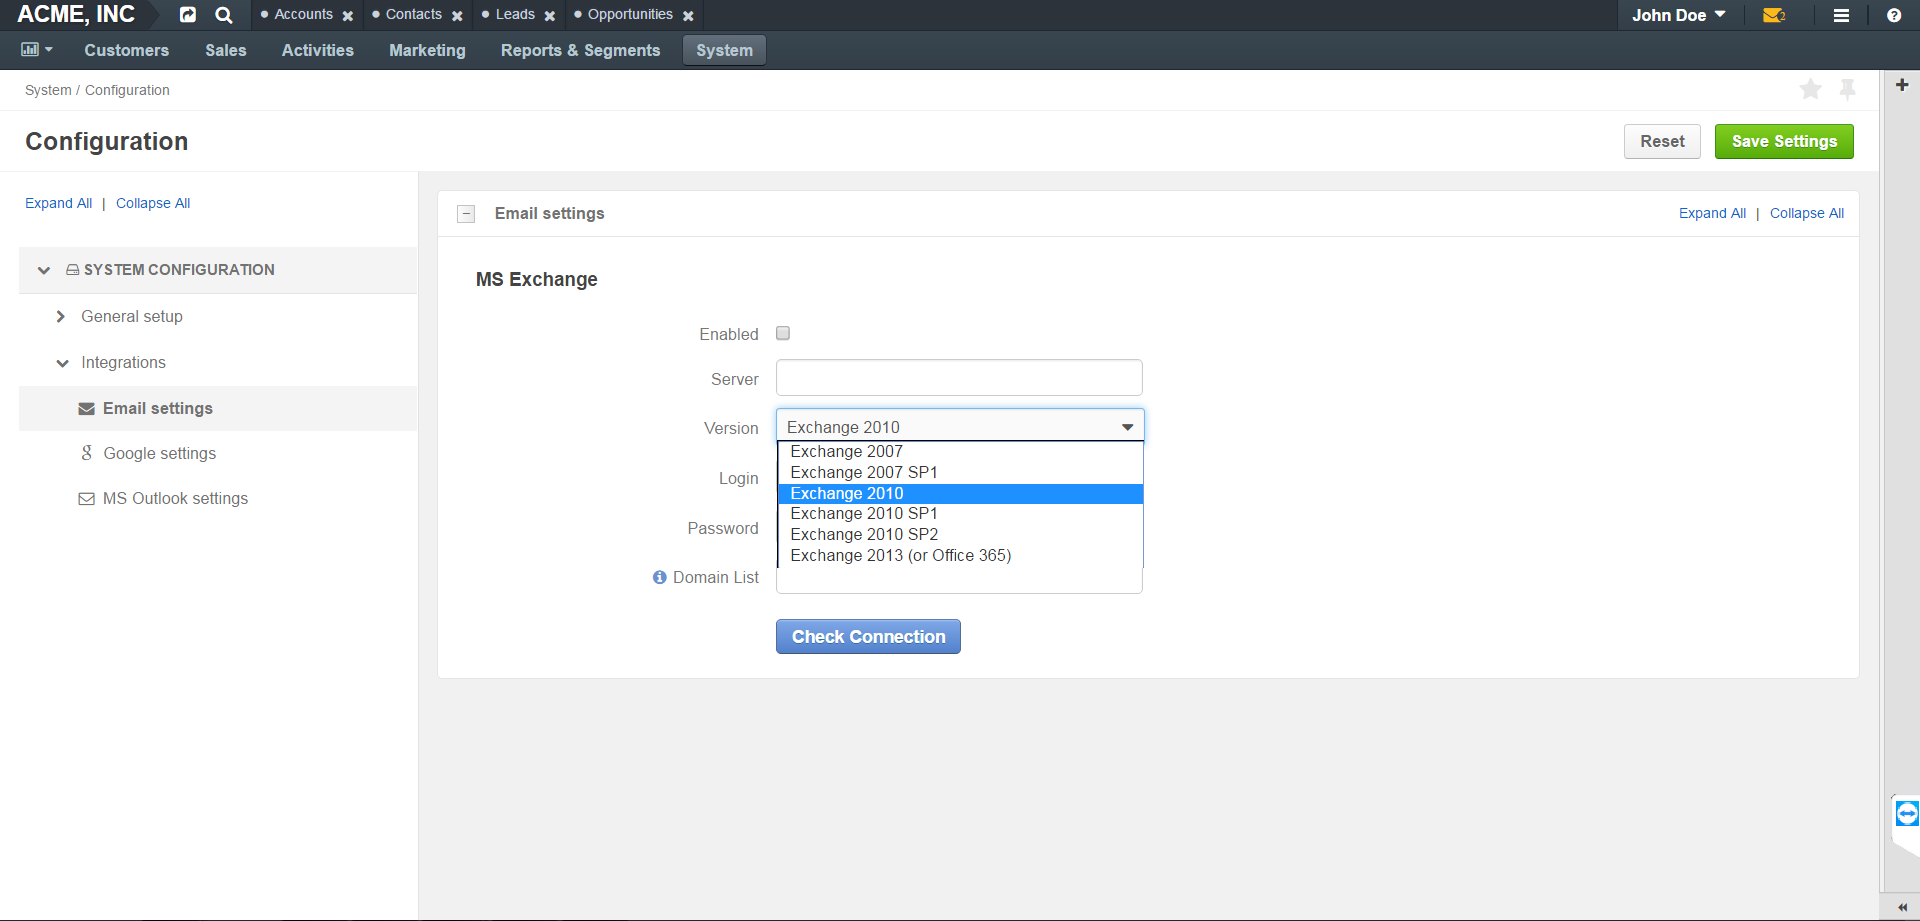1920x921 pixels.
Task: Open the Sales menu
Action: click(226, 50)
